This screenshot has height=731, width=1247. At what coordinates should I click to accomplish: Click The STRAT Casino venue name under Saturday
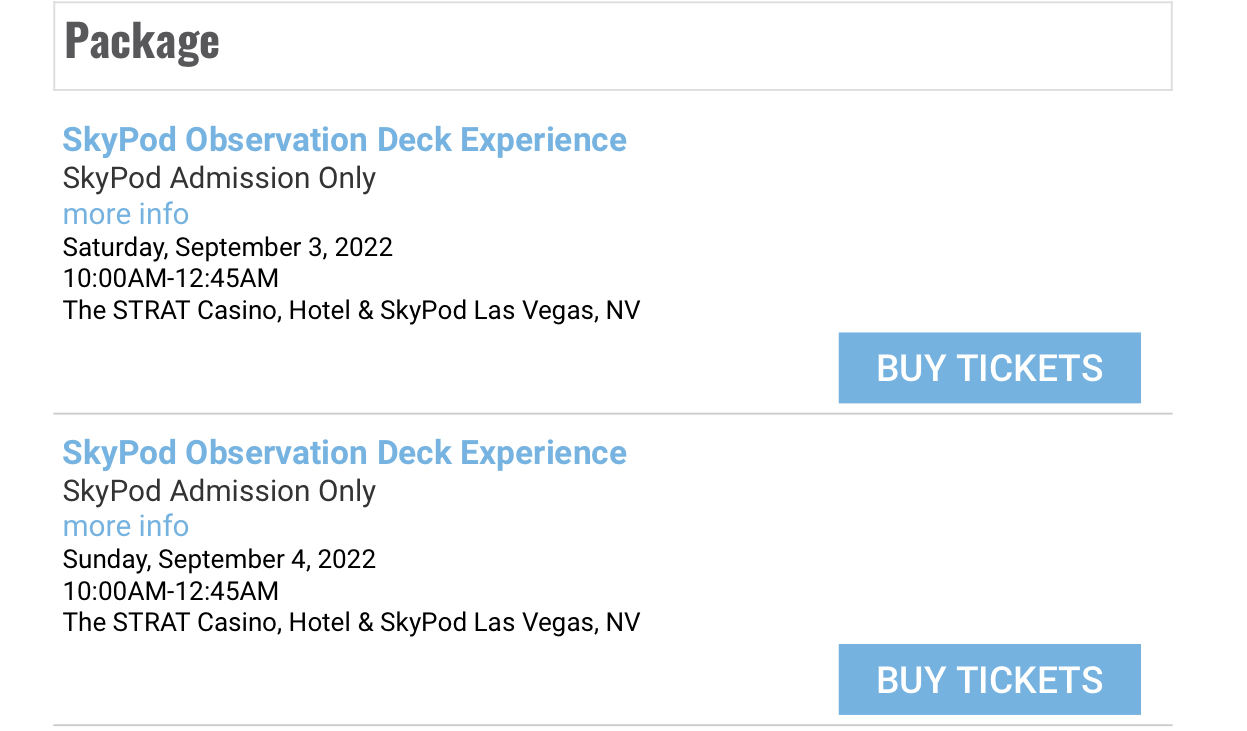pos(266,310)
